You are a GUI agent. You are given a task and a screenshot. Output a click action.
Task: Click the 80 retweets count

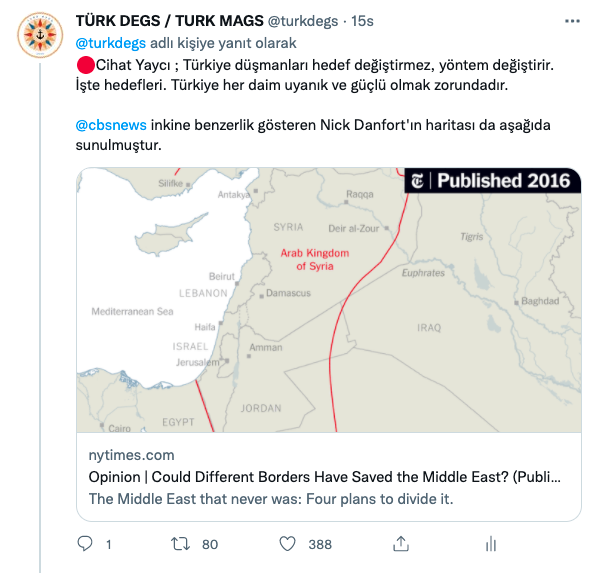(210, 544)
